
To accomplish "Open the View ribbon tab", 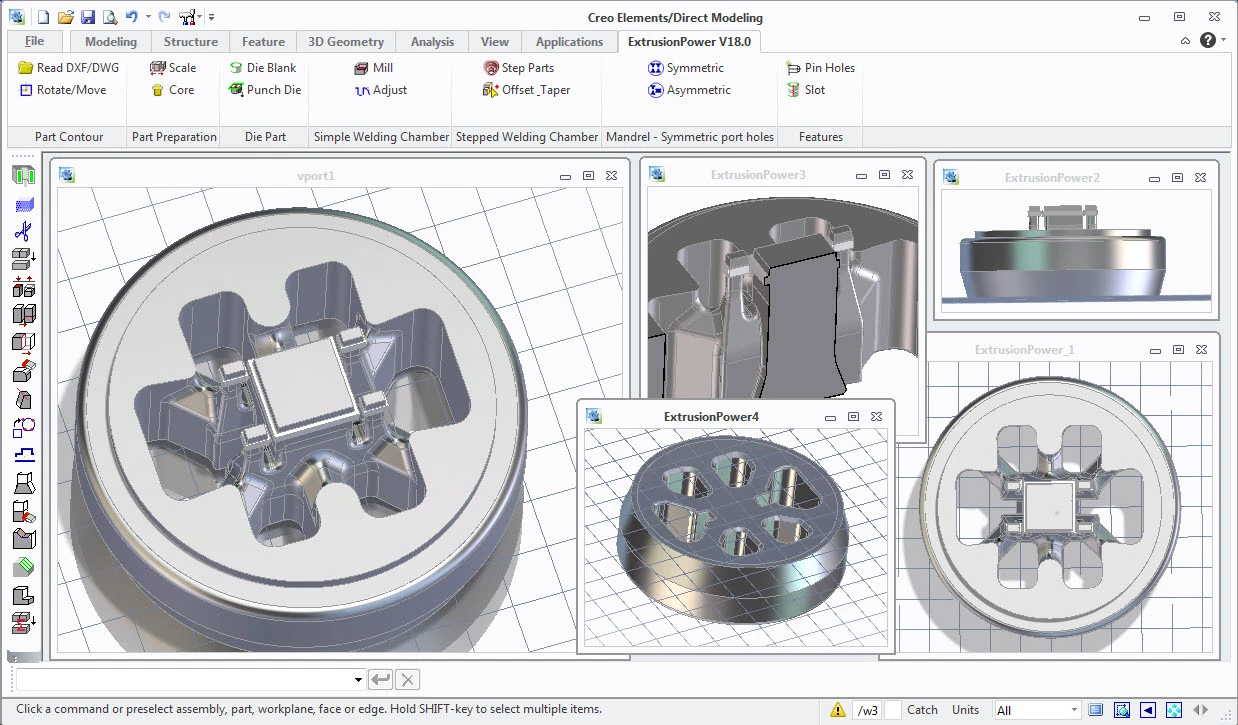I will [x=495, y=42].
